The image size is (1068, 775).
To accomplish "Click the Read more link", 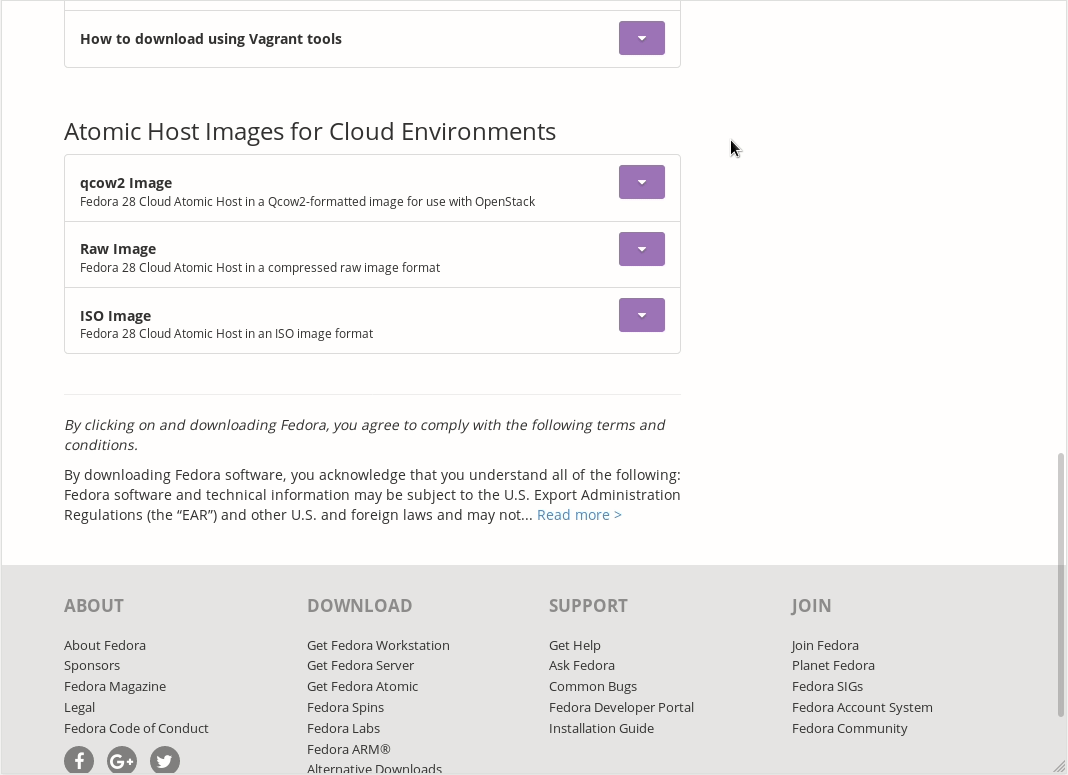I will [579, 515].
